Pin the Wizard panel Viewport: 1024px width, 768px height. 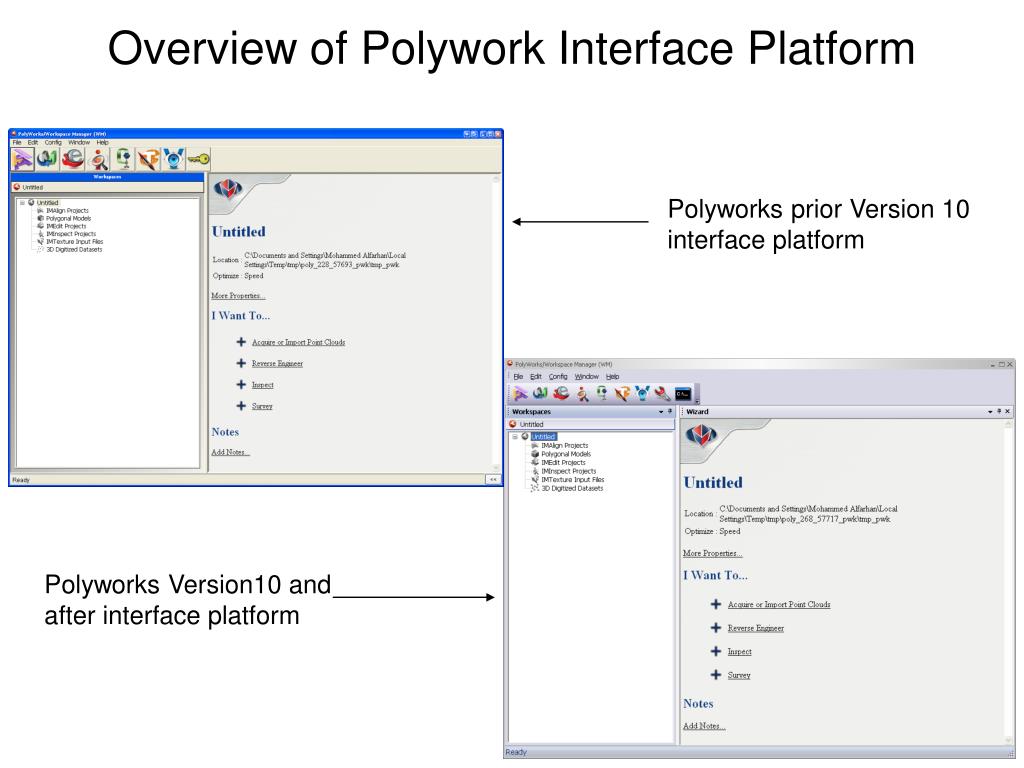999,411
